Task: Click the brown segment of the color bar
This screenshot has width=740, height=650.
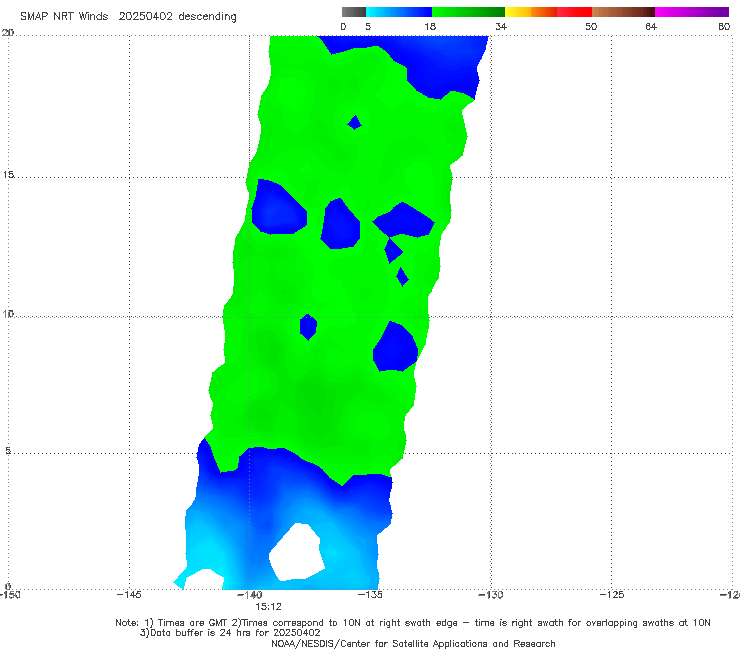Action: (623, 12)
